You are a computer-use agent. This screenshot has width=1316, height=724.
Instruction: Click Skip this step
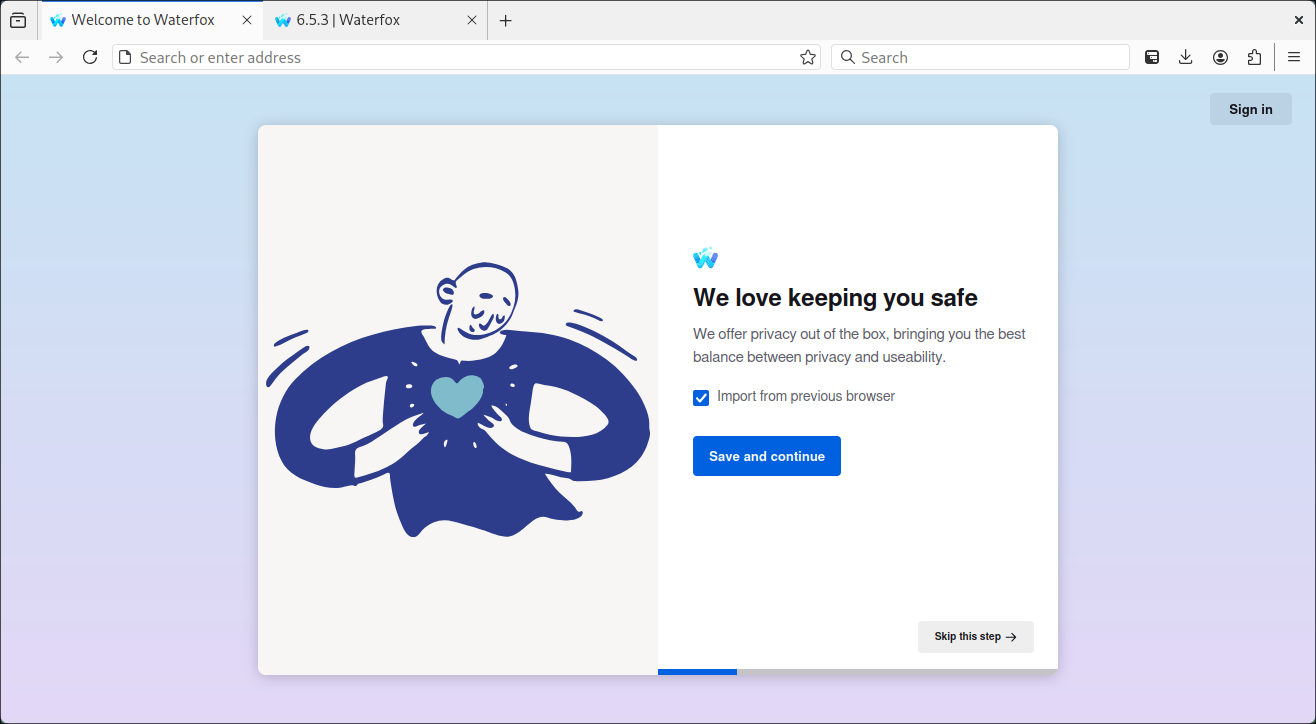click(x=976, y=637)
